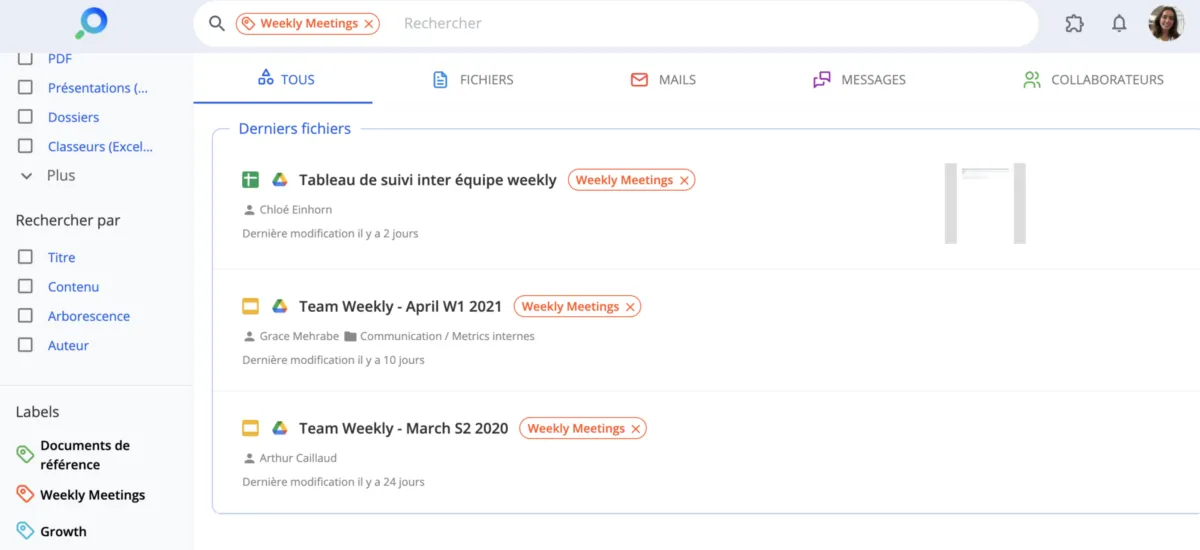Toggle the PDF checkbox
This screenshot has width=1200, height=550.
click(x=26, y=59)
